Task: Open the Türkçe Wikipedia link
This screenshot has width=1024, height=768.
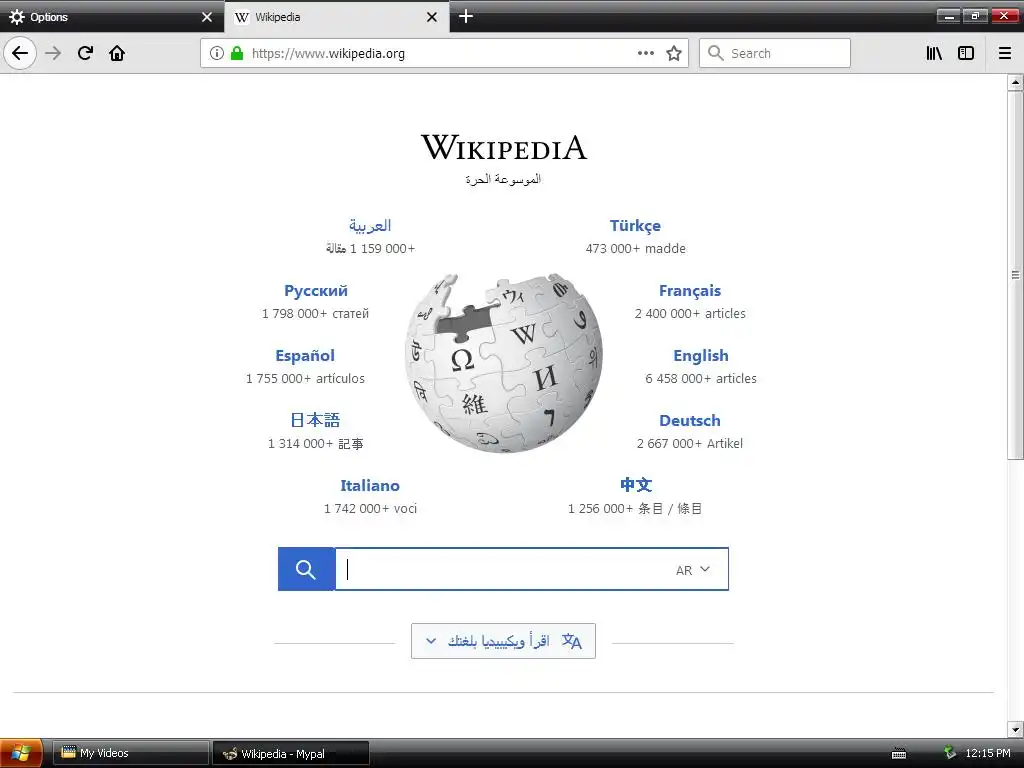Action: coord(635,226)
